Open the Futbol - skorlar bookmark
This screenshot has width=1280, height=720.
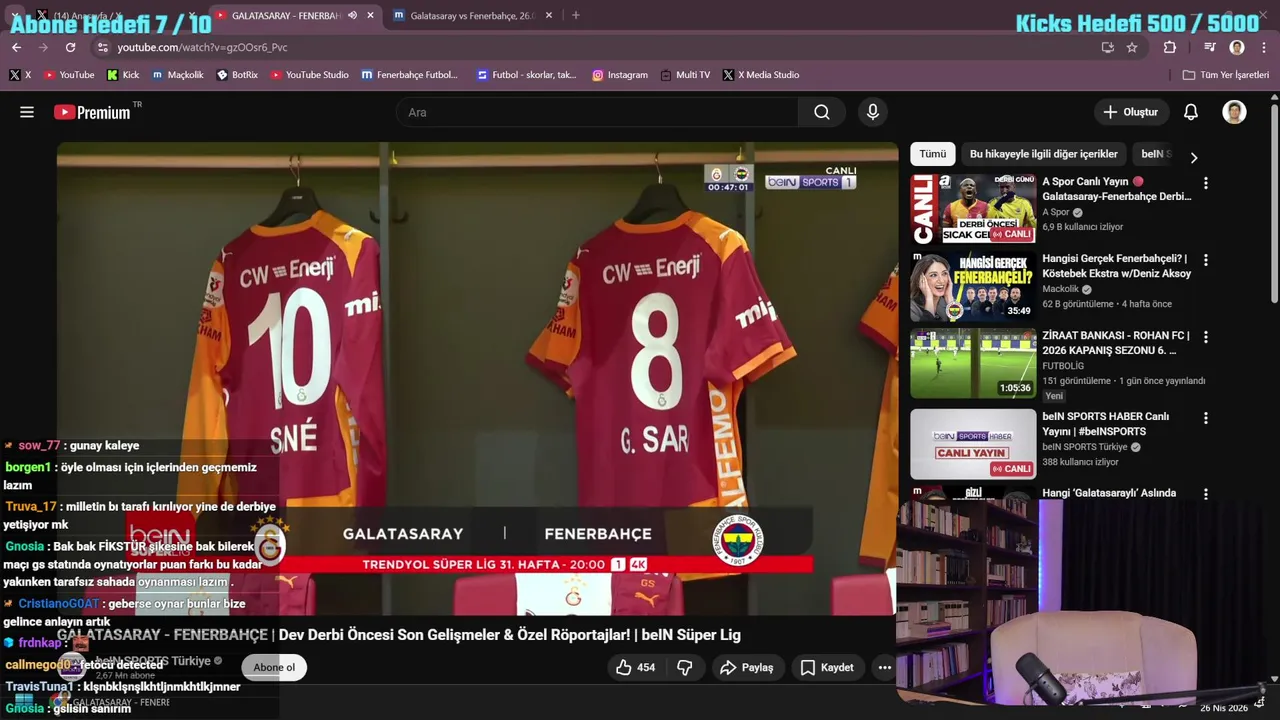point(527,75)
